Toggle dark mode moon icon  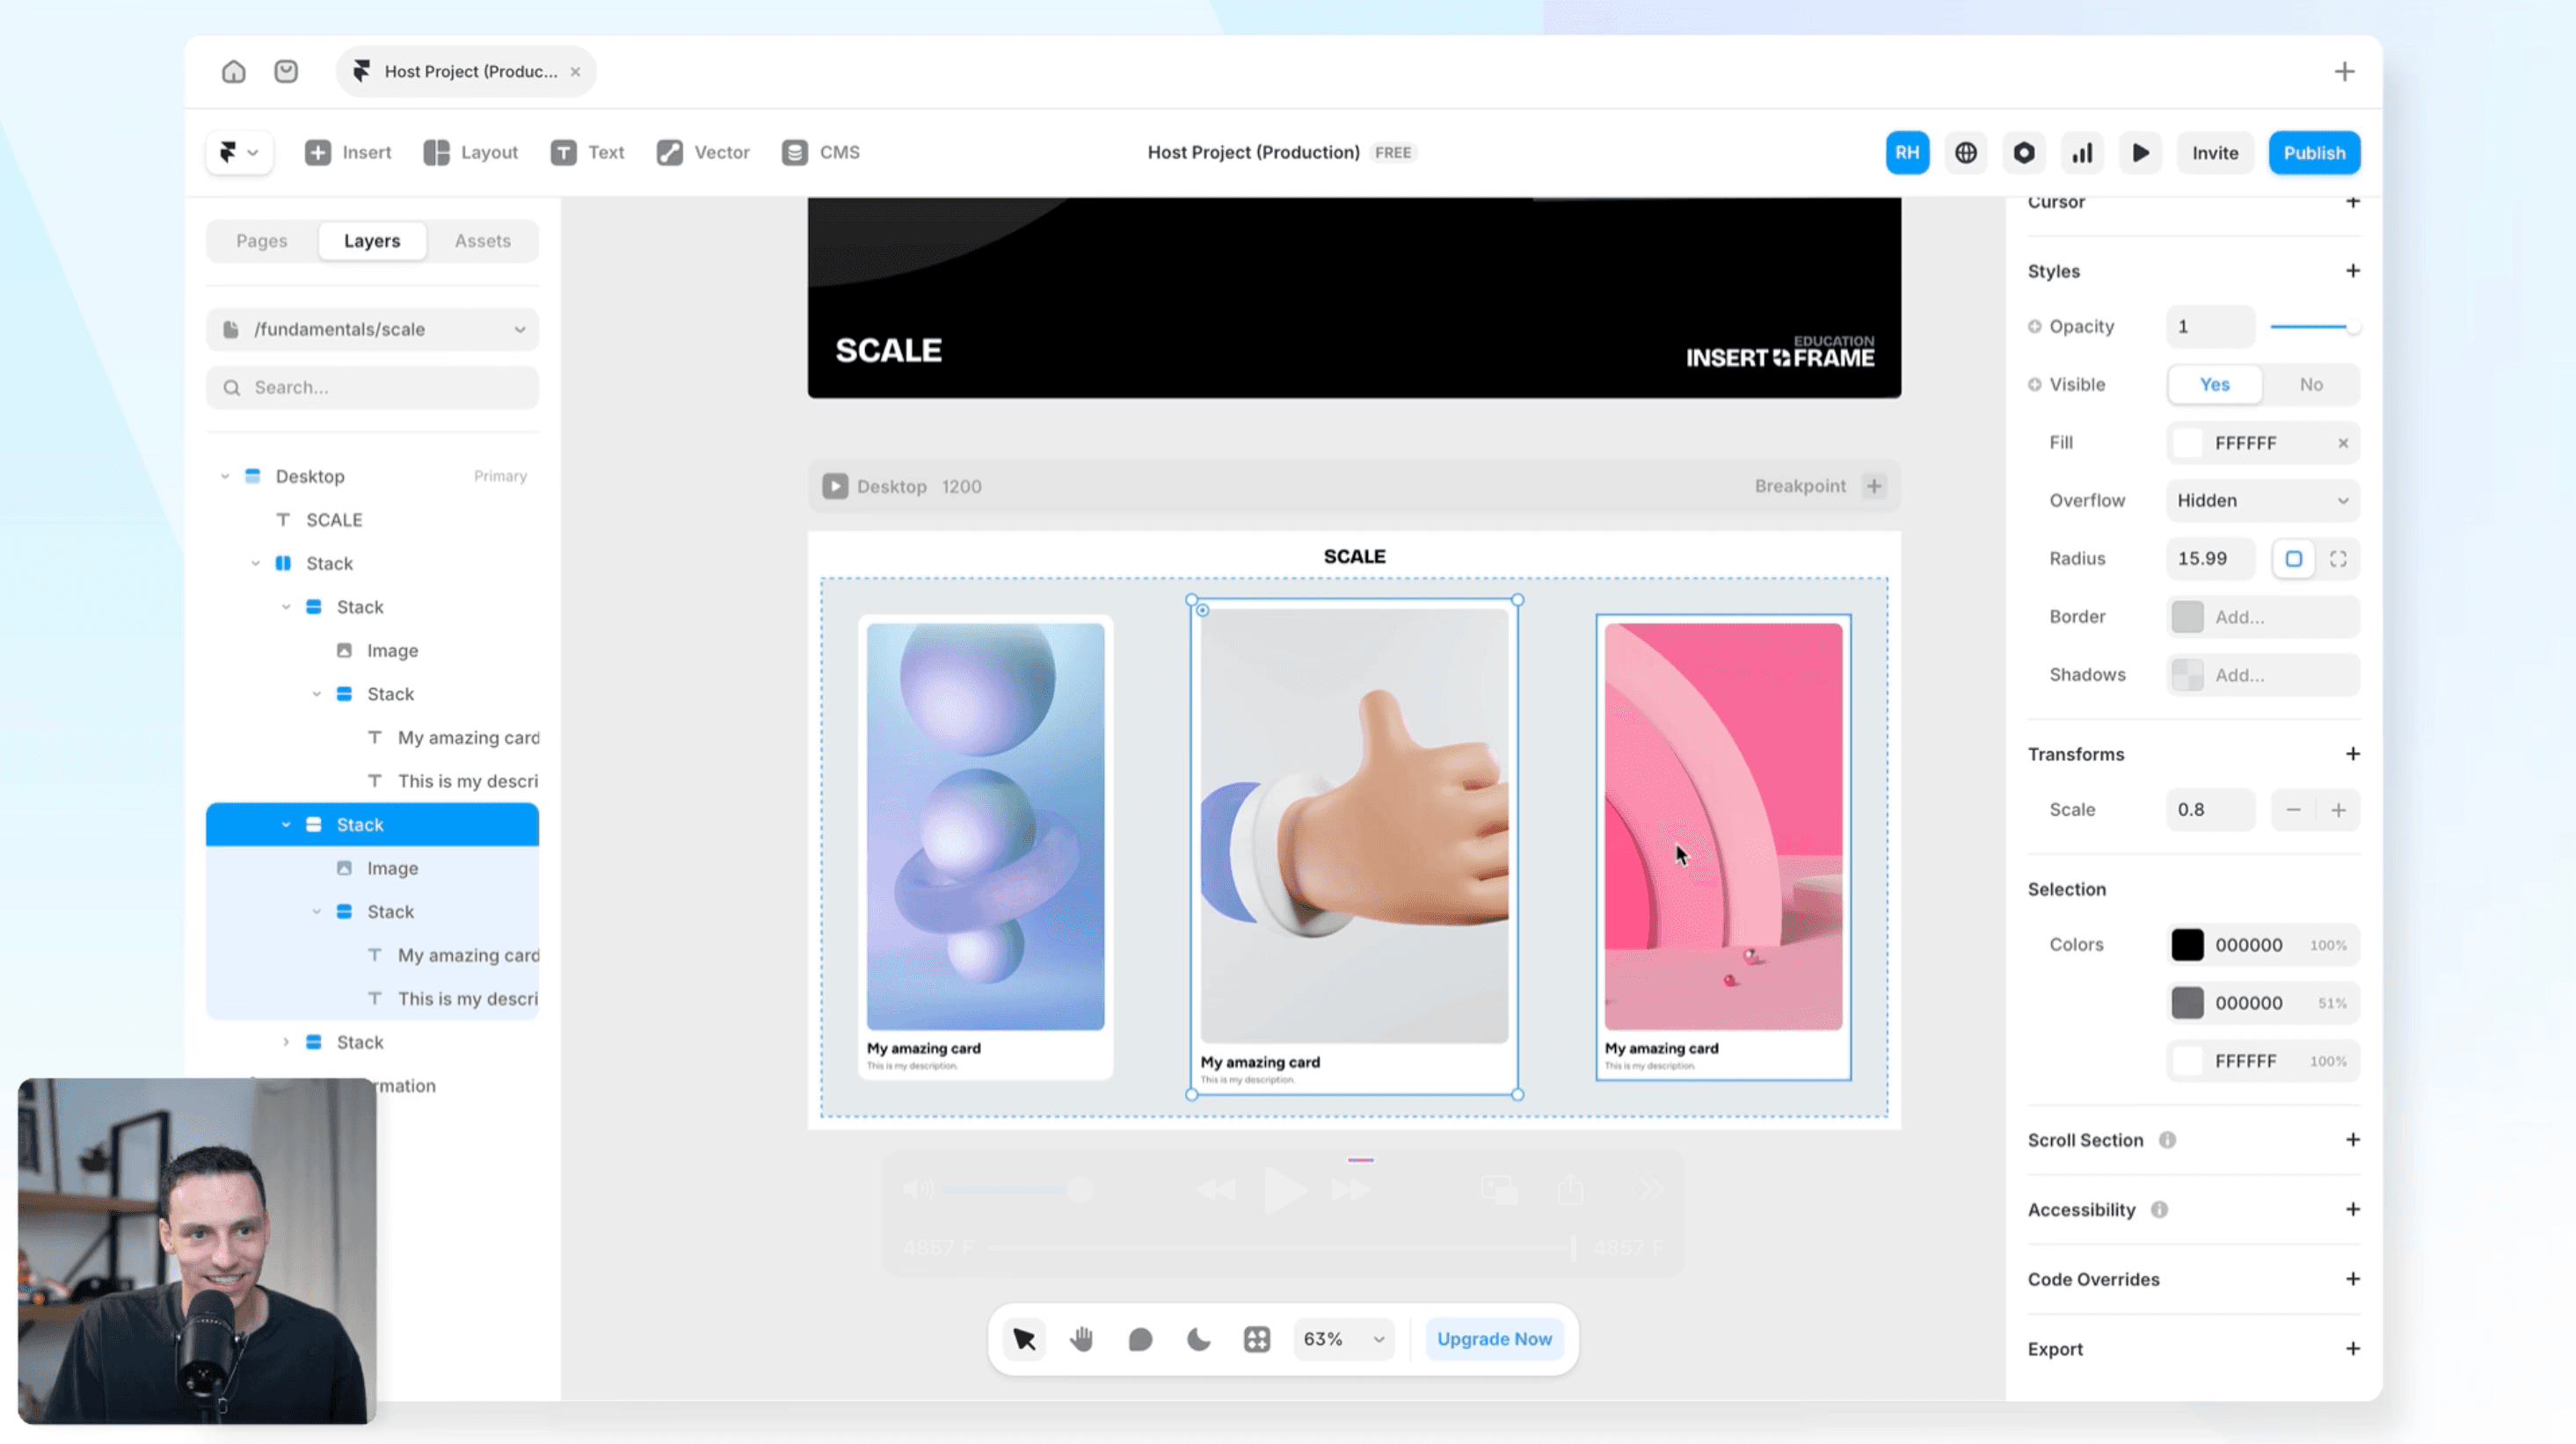click(1198, 1339)
